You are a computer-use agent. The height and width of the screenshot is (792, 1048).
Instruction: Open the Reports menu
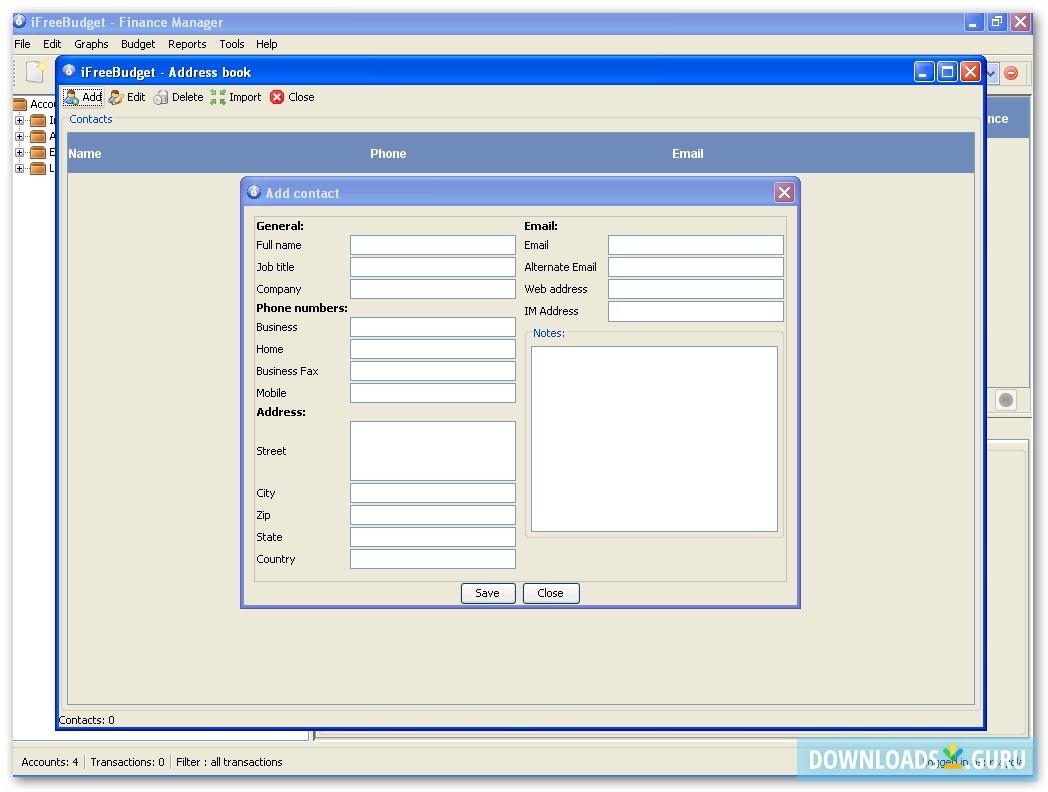tap(187, 44)
